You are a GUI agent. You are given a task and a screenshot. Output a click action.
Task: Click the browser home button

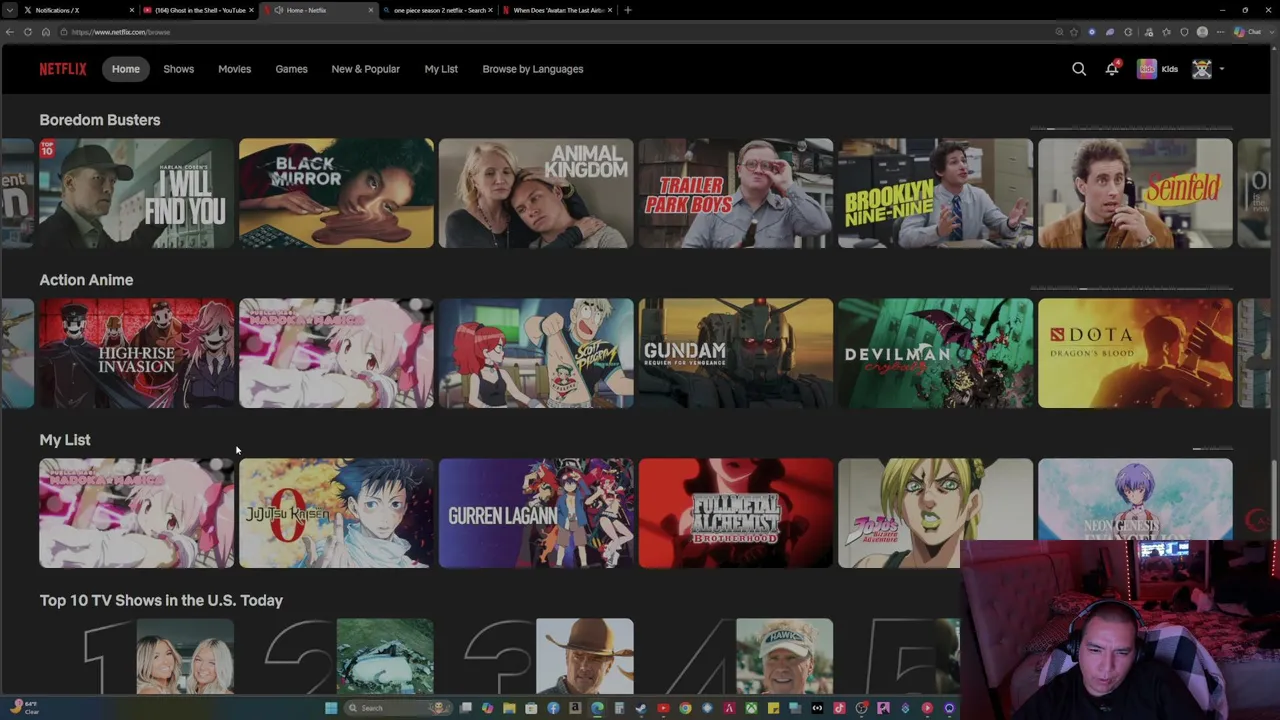45,32
